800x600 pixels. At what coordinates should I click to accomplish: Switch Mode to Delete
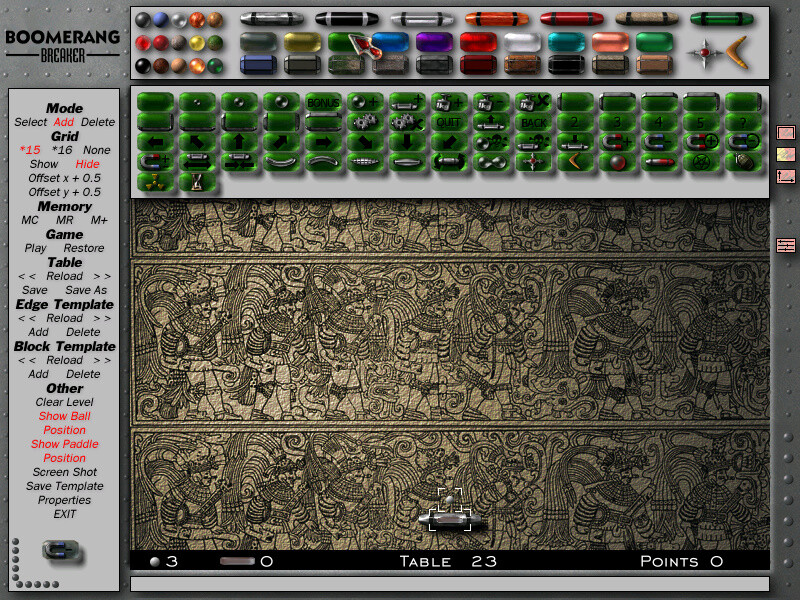98,122
